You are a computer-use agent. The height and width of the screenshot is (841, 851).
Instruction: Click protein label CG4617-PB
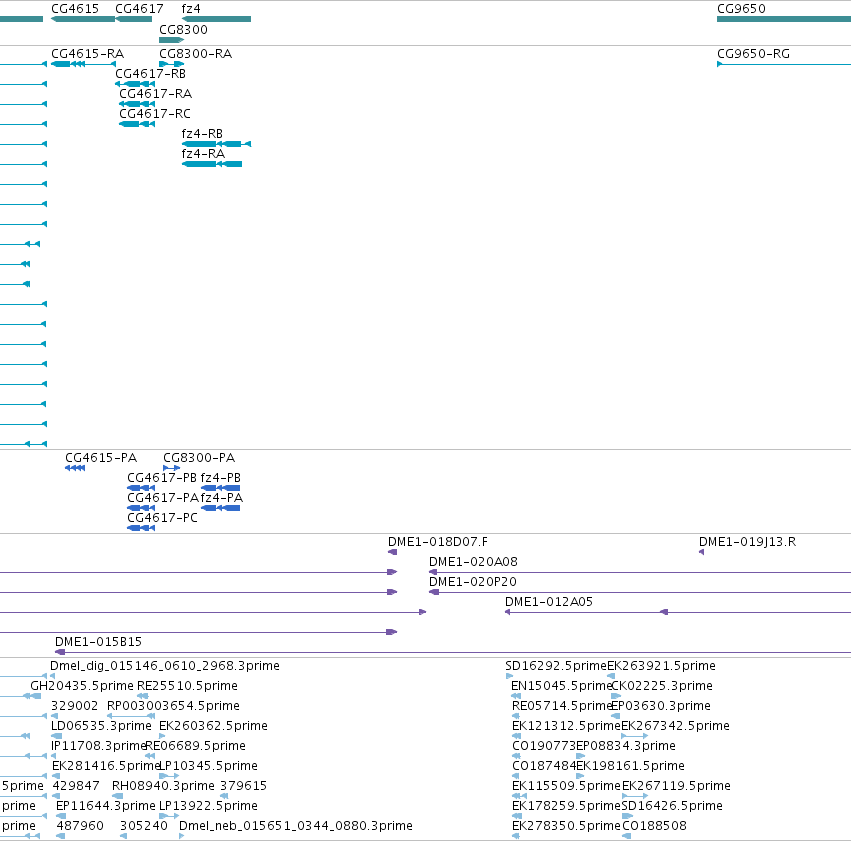162,478
